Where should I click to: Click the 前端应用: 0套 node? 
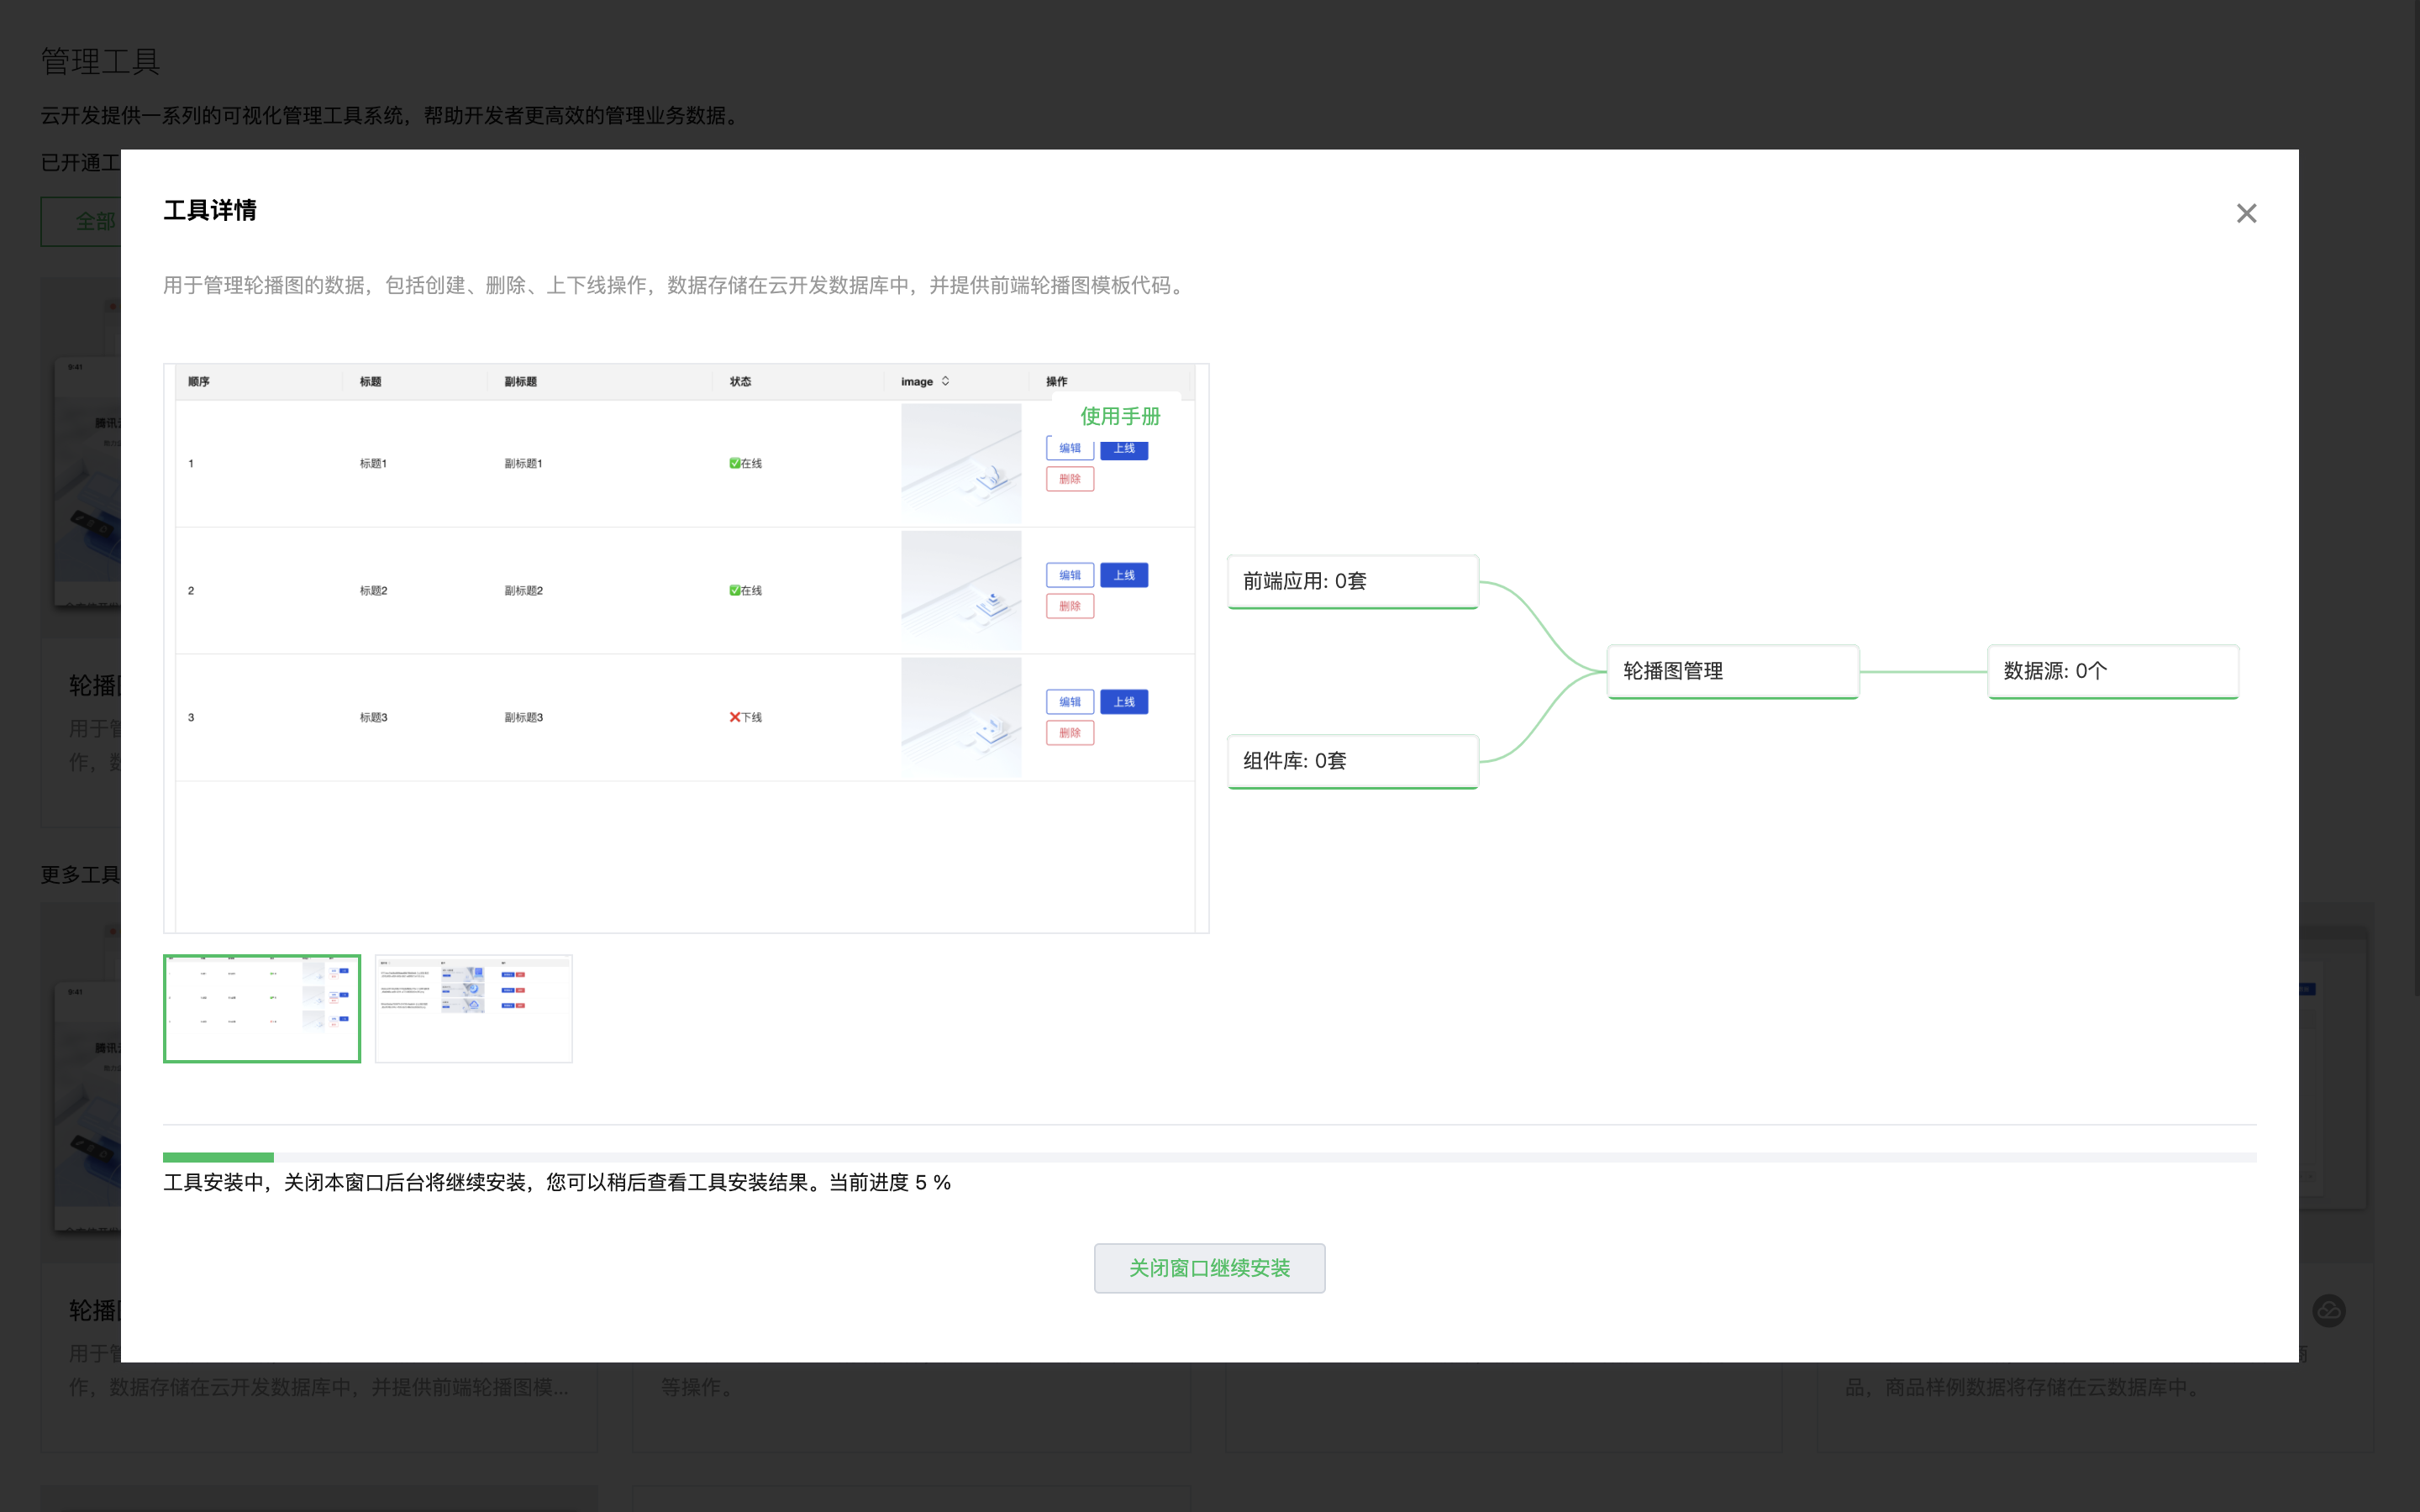1352,581
